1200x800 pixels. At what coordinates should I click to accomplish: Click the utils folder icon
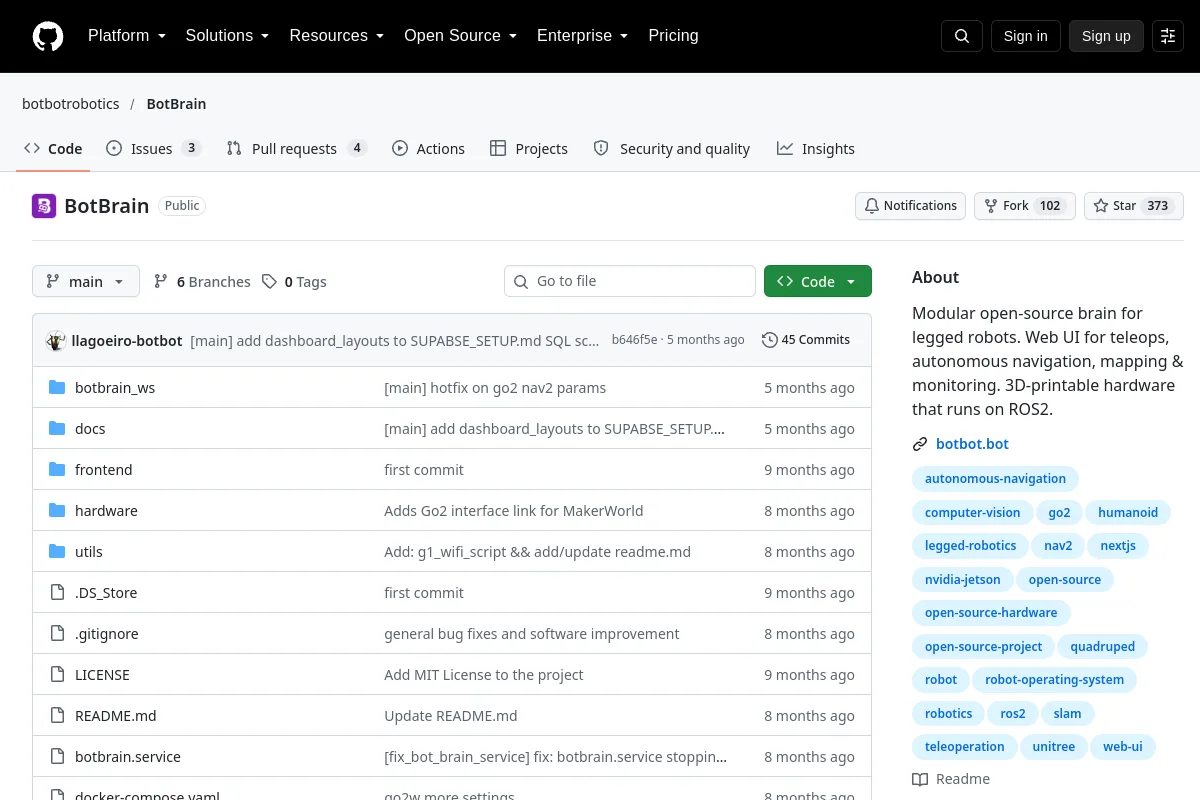[x=57, y=551]
